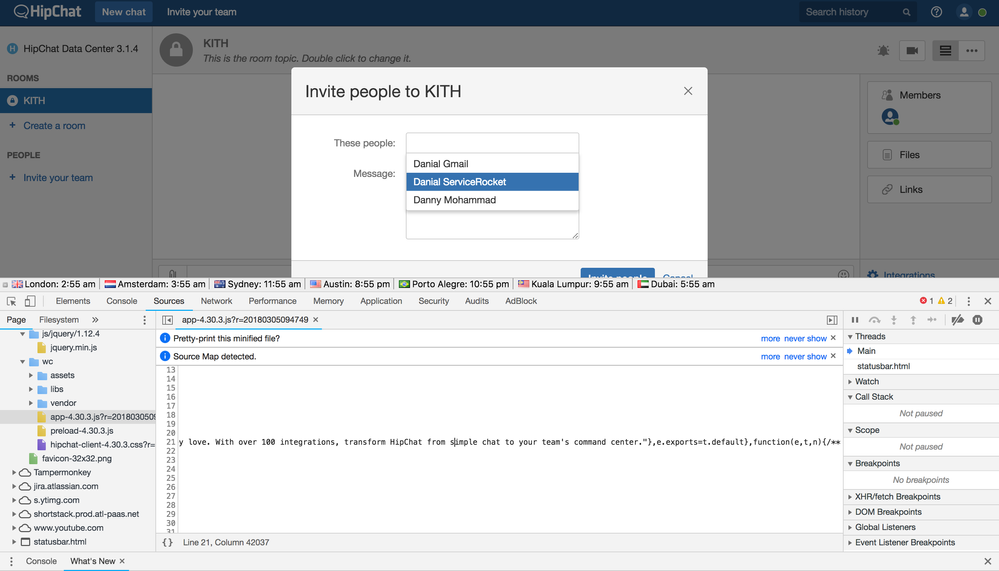The height and width of the screenshot is (571, 999).
Task: Click Invite your team sidebar link
Action: (58, 178)
